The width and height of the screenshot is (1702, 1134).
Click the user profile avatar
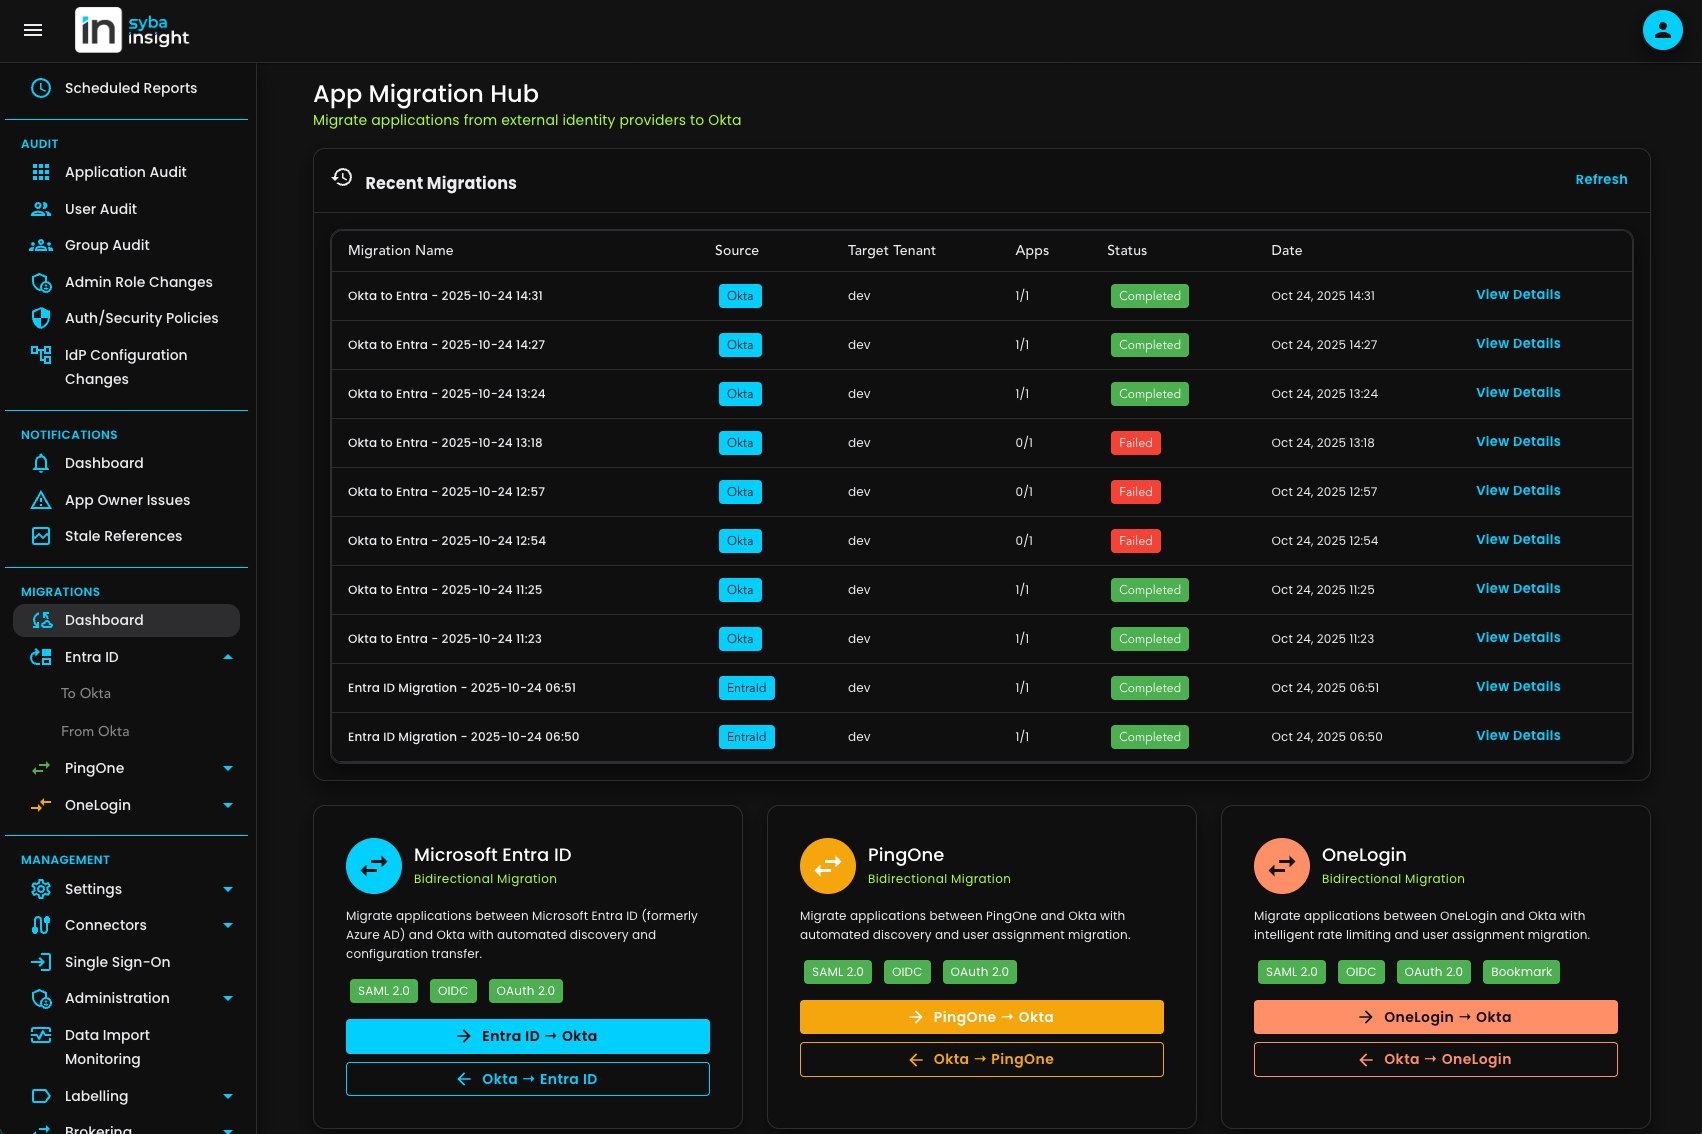1662,30
